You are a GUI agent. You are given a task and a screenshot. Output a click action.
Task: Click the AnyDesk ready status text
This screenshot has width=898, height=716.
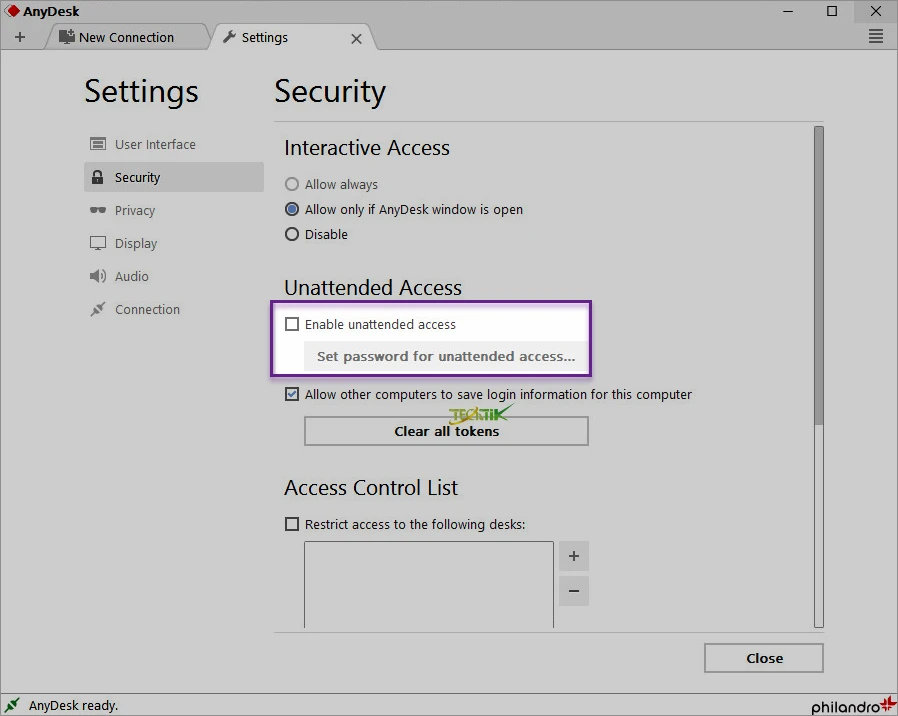tap(73, 706)
